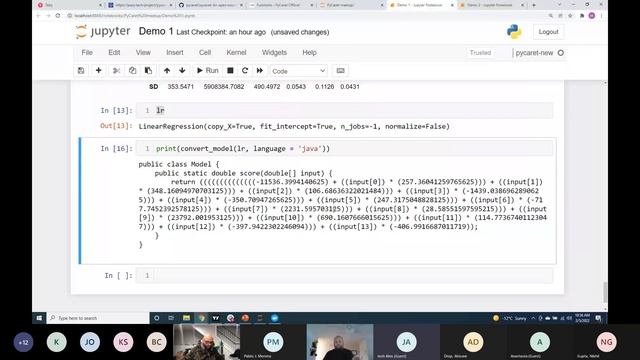Move selected cell down with the arrow
The height and width of the screenshot is (360, 640).
[182, 71]
